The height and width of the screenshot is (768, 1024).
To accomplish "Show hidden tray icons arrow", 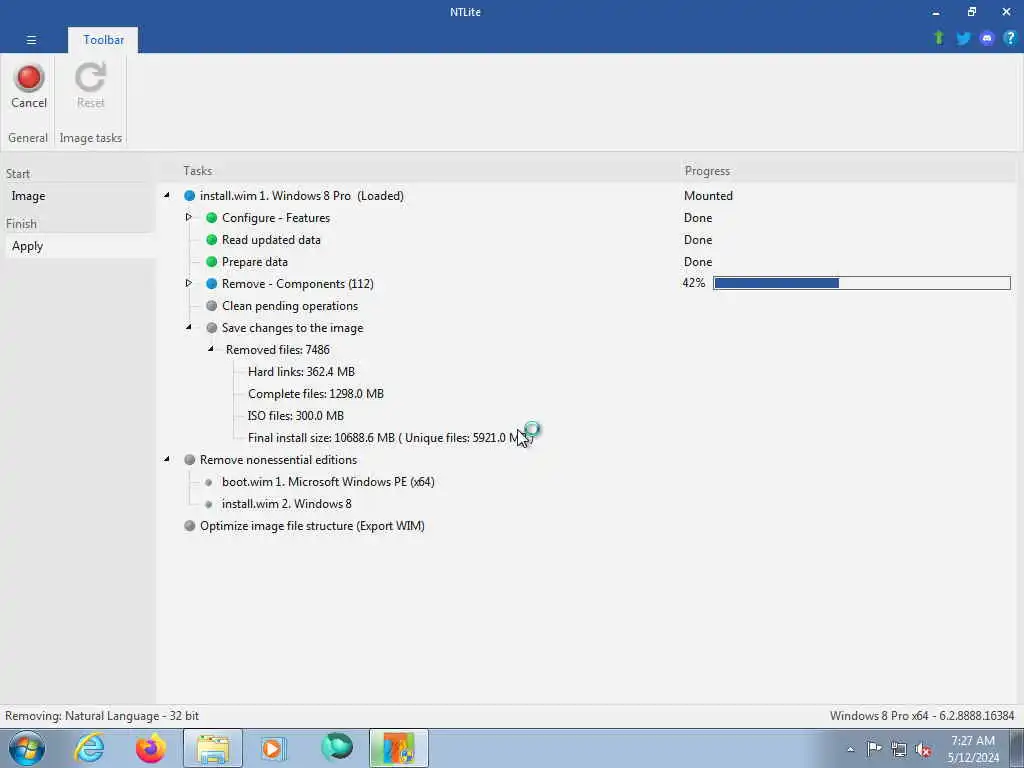I will tap(850, 750).
